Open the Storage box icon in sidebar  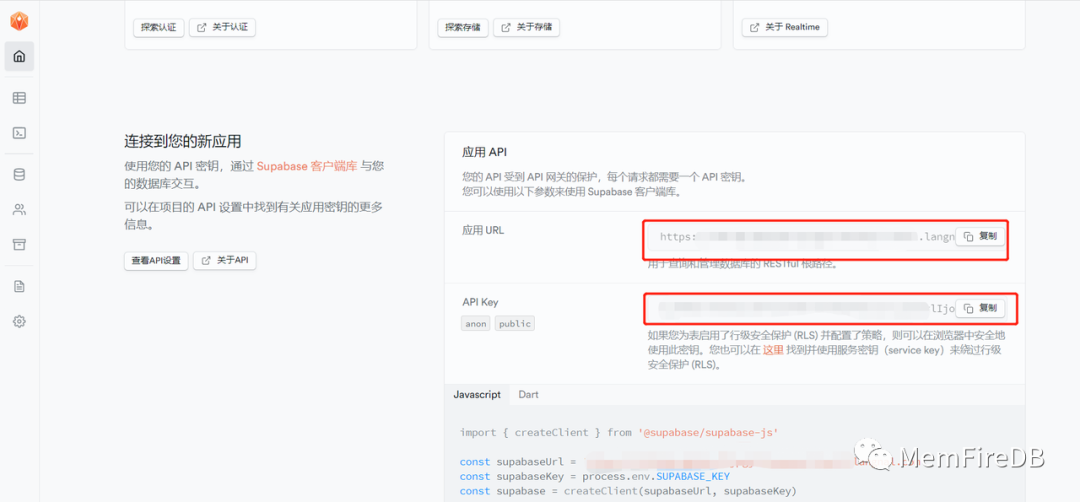point(19,244)
